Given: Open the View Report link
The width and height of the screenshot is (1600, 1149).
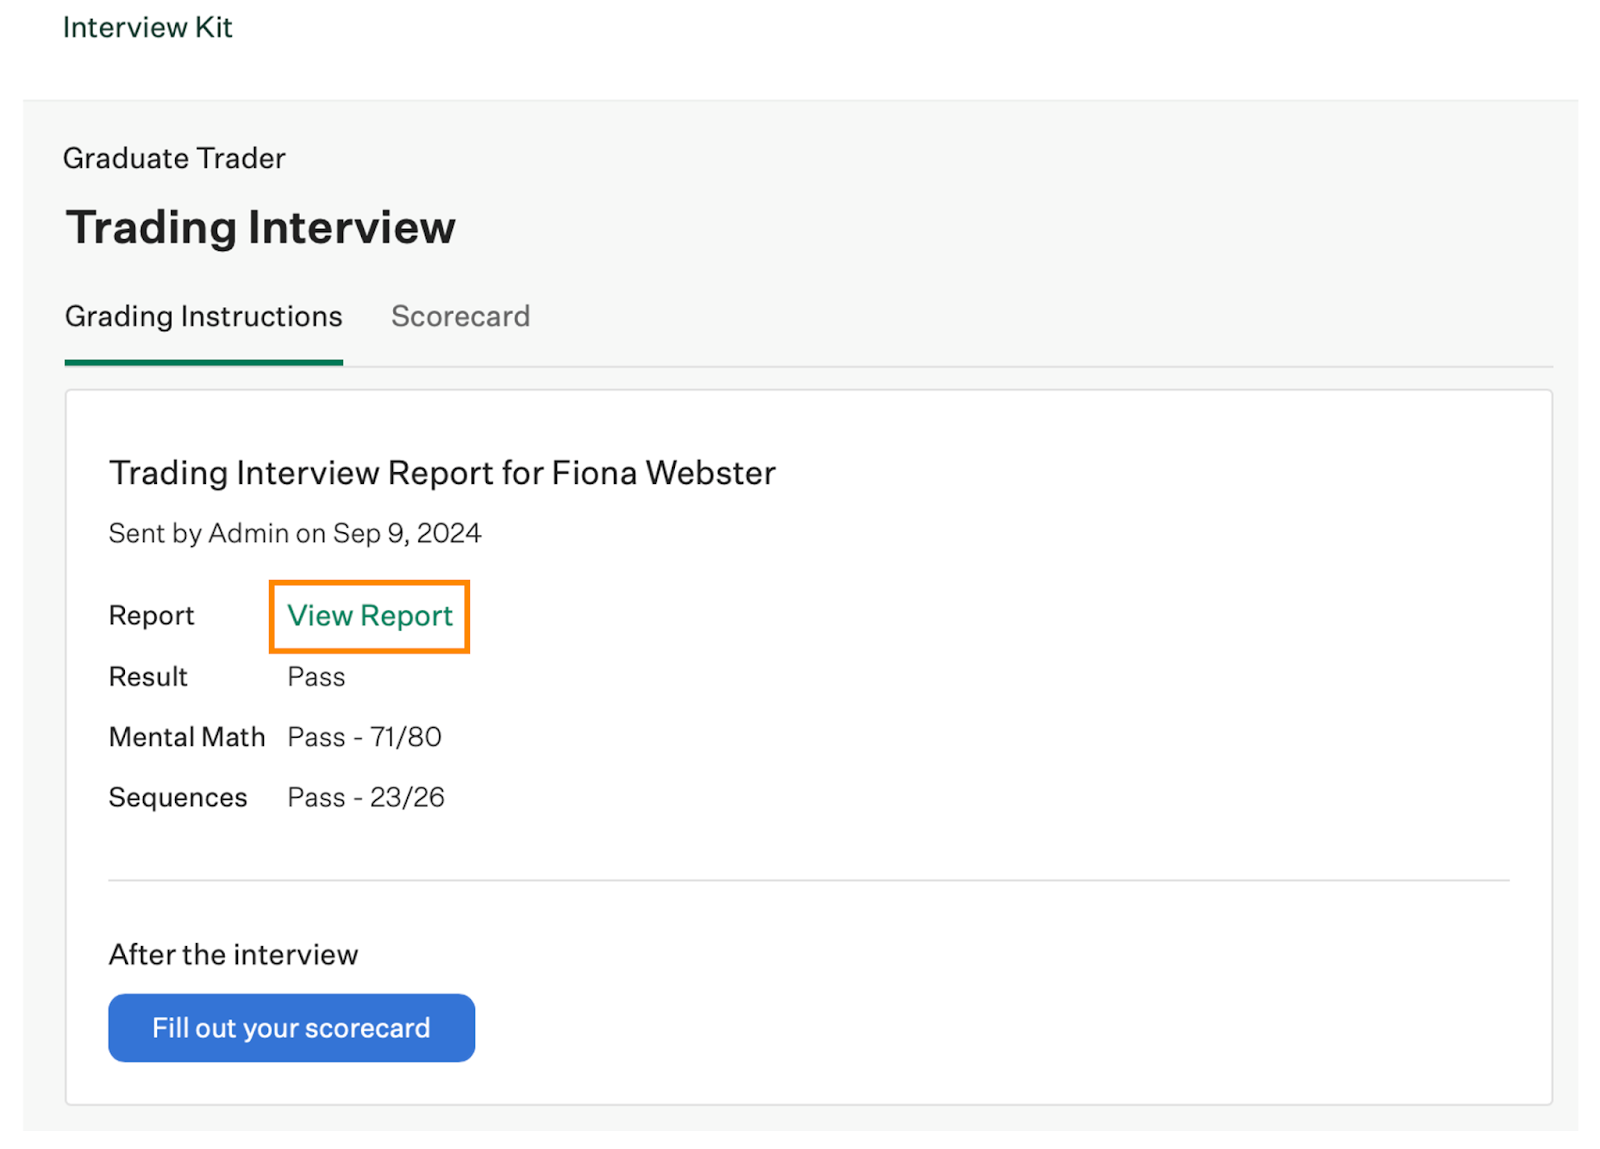Looking at the screenshot, I should click(370, 616).
